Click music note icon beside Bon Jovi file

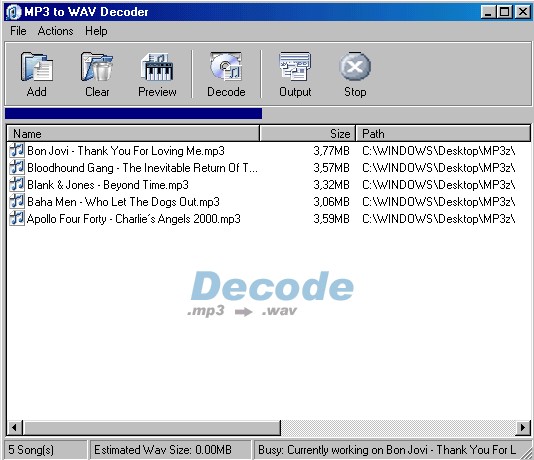click(x=17, y=150)
